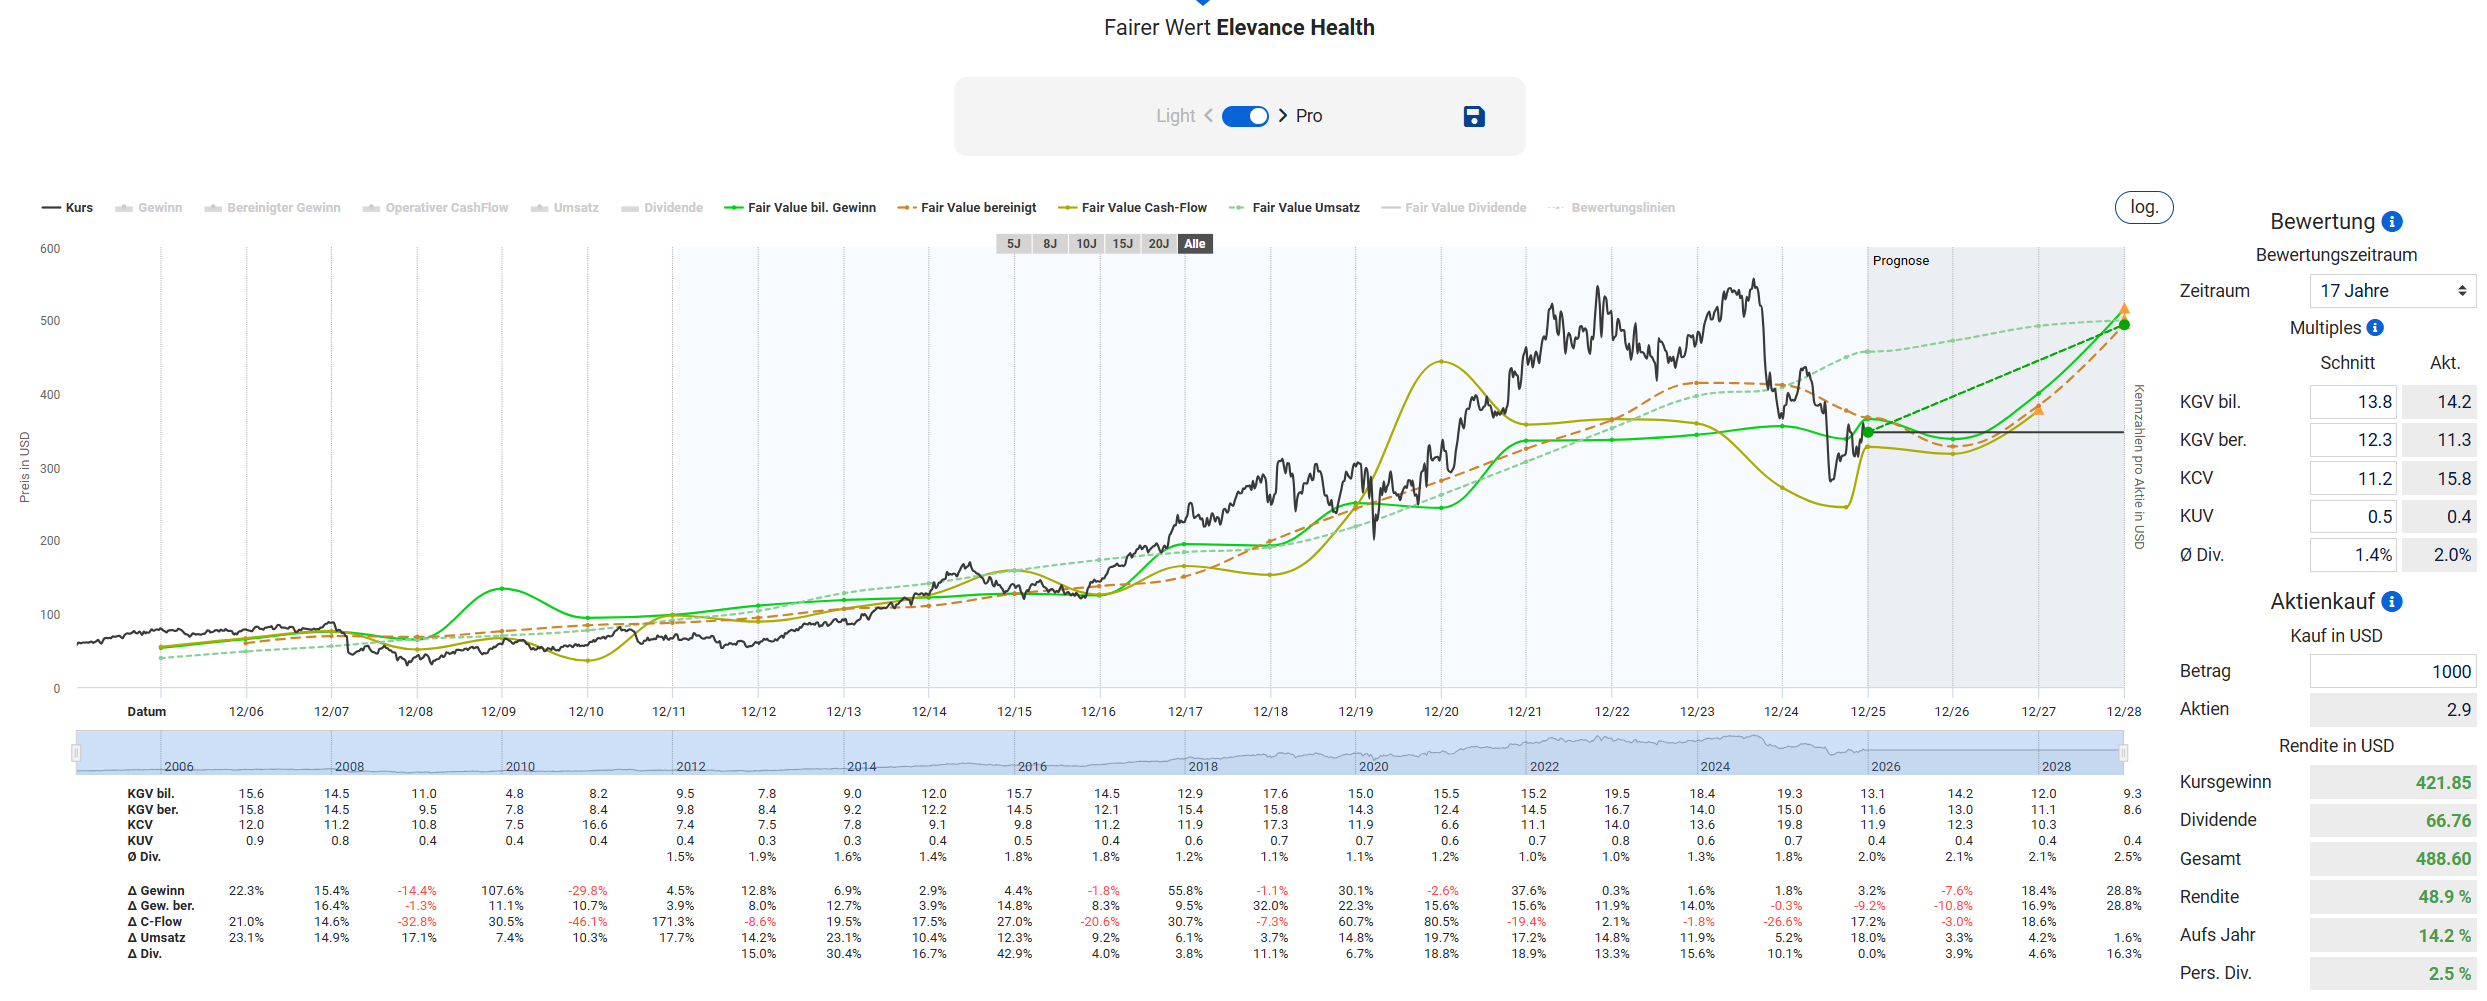Click the Betrag input field
This screenshot has height=1001, width=2487.
pos(2392,672)
